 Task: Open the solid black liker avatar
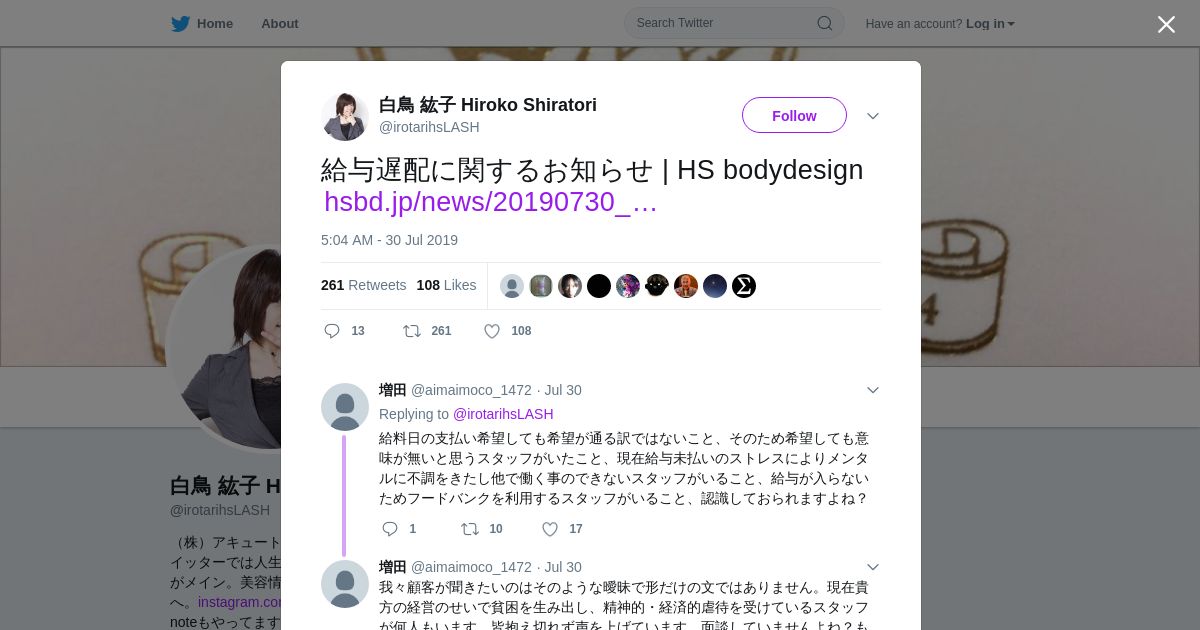[x=599, y=286]
